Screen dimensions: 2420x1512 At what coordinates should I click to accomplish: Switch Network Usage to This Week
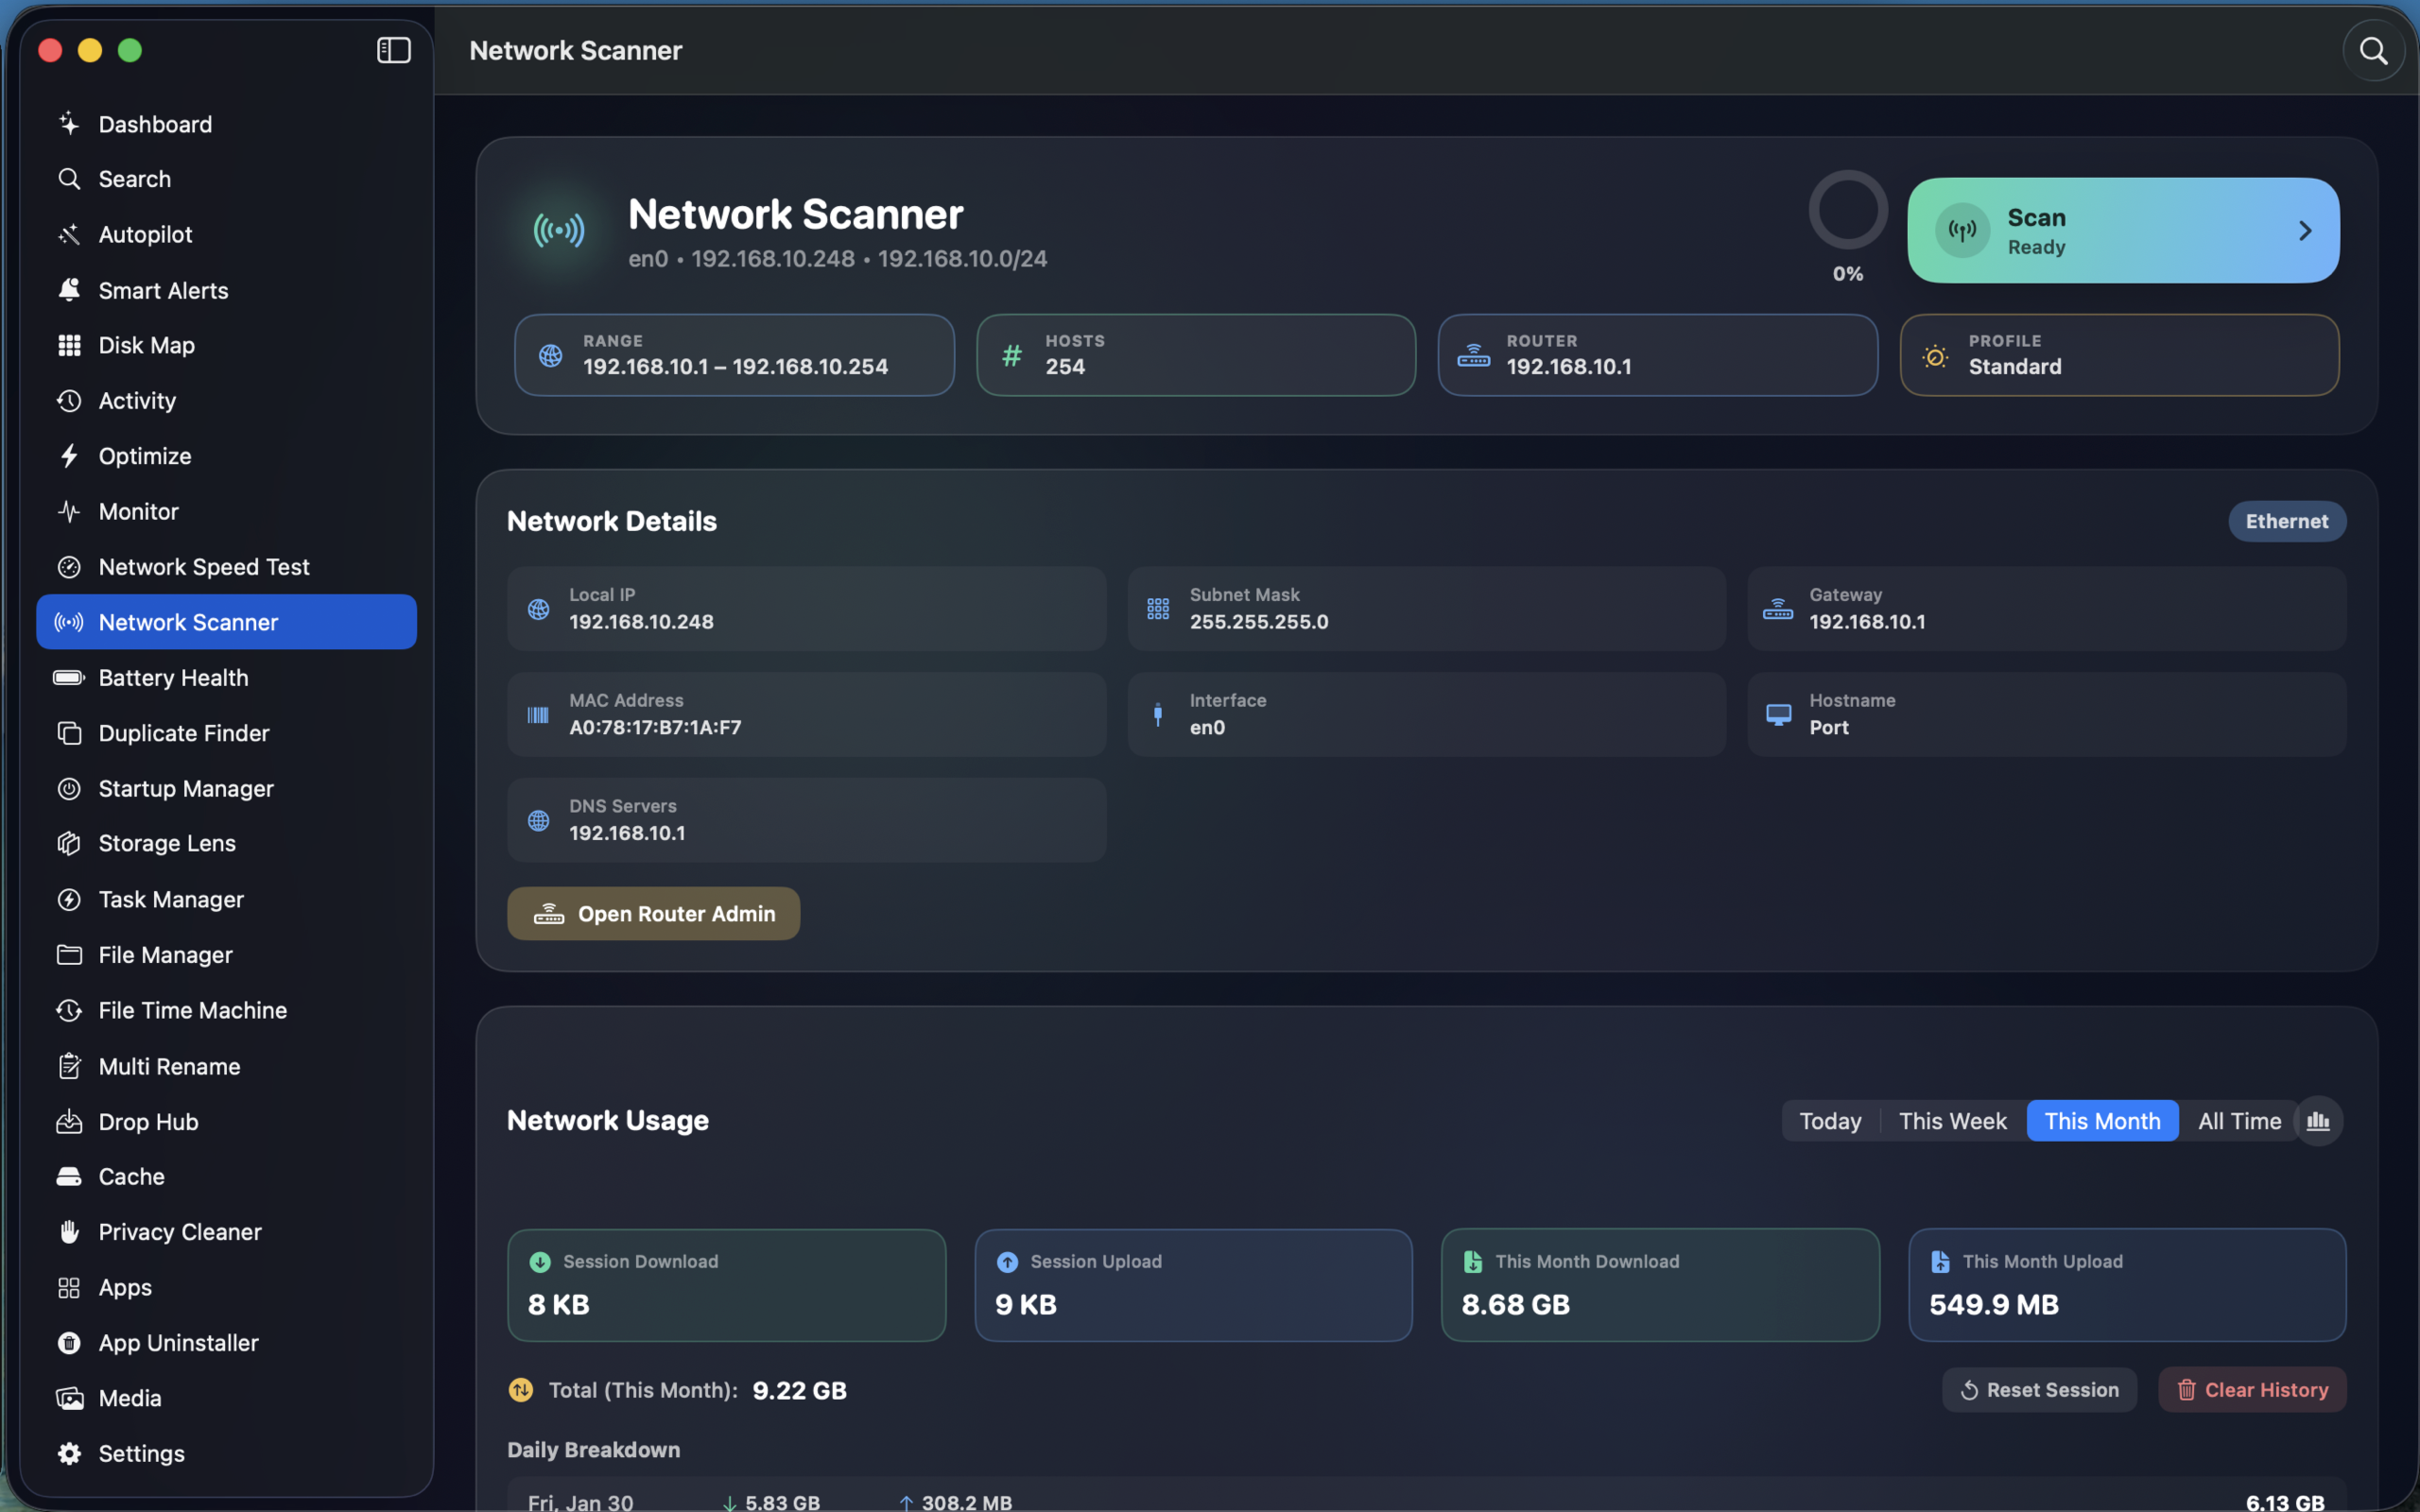1952,1121
